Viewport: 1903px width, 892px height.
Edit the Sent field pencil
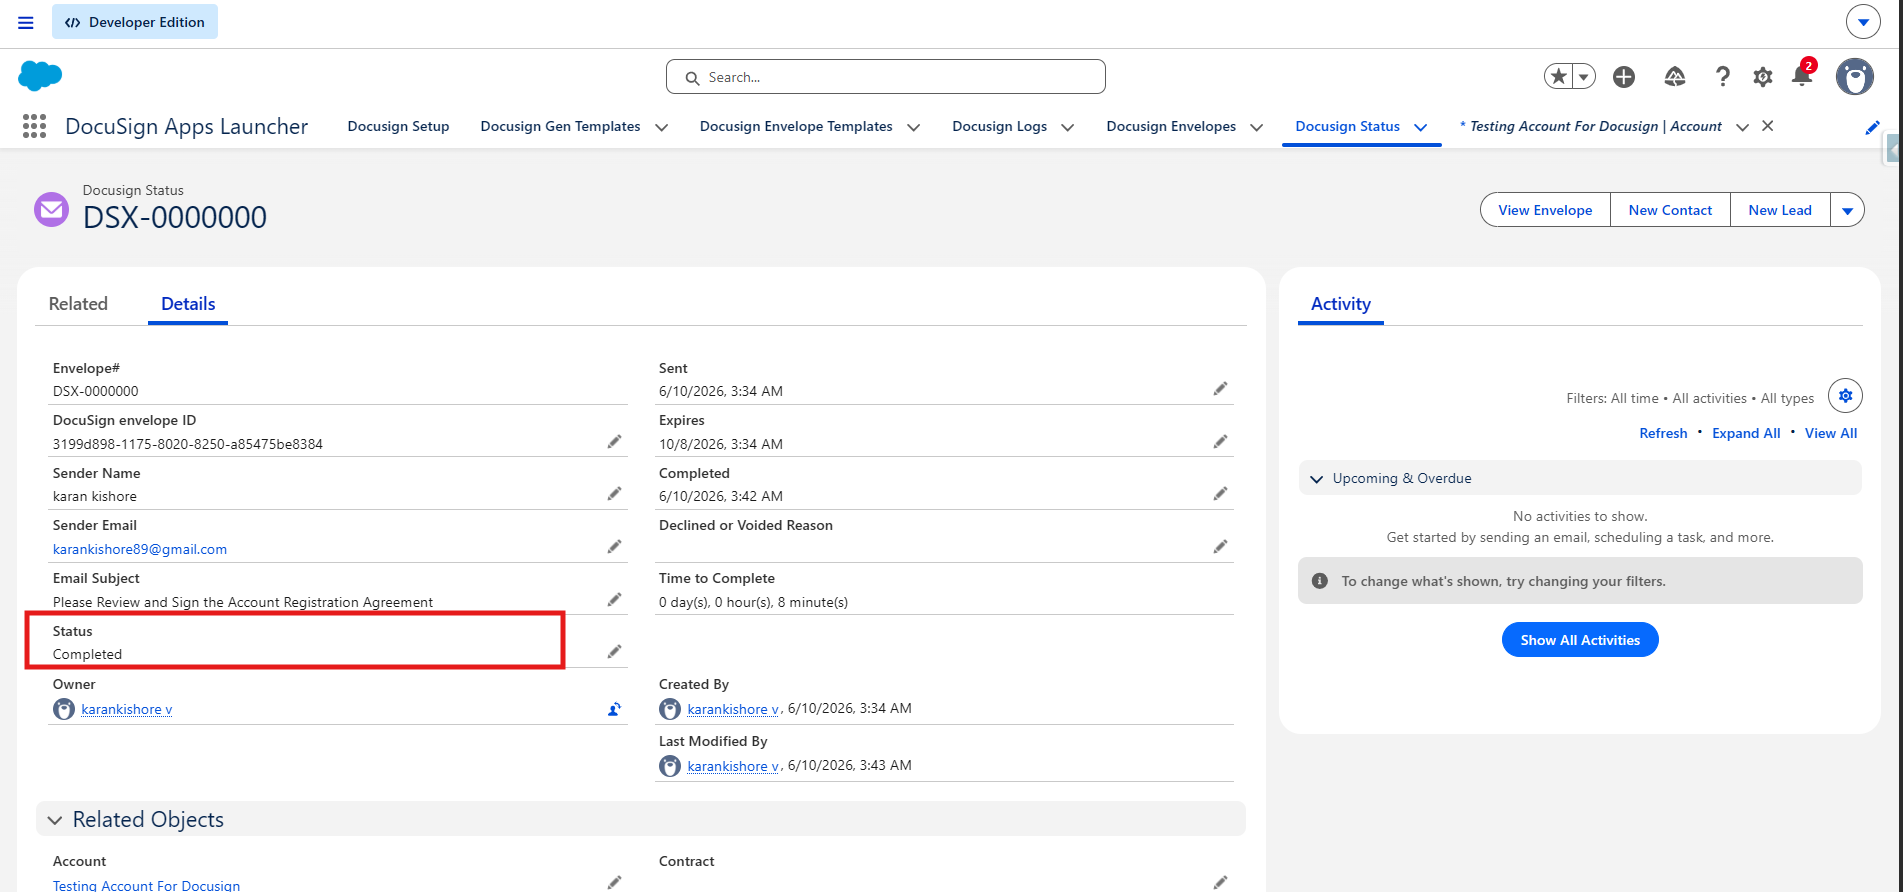click(1220, 389)
